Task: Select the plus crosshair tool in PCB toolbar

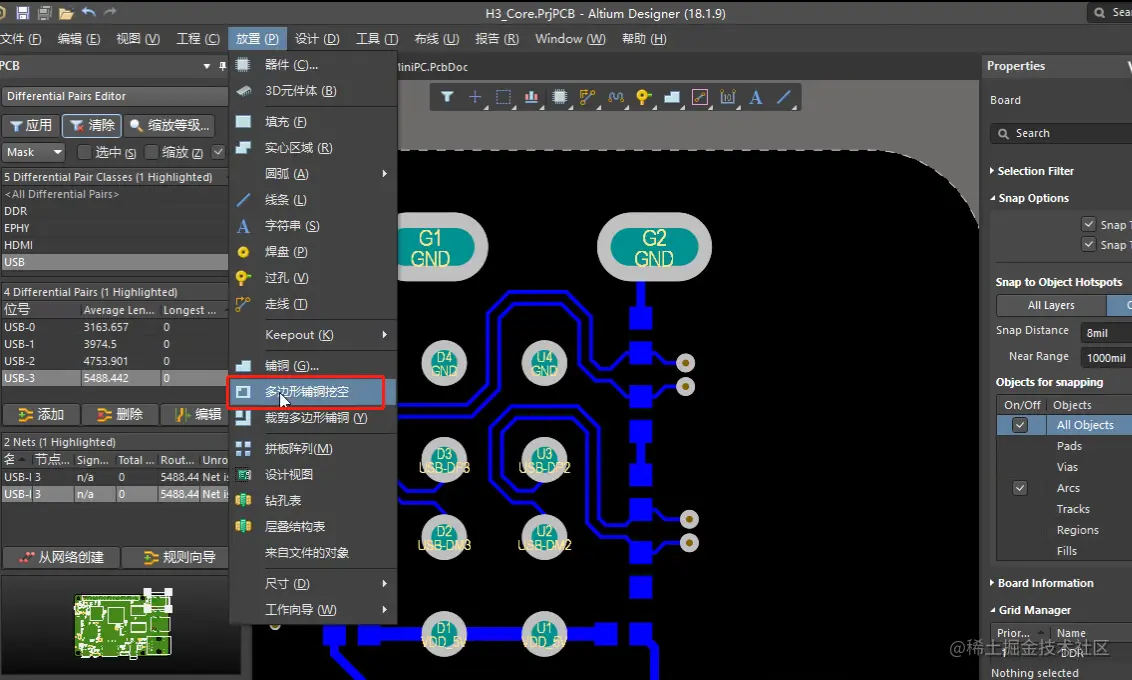Action: 475,97
